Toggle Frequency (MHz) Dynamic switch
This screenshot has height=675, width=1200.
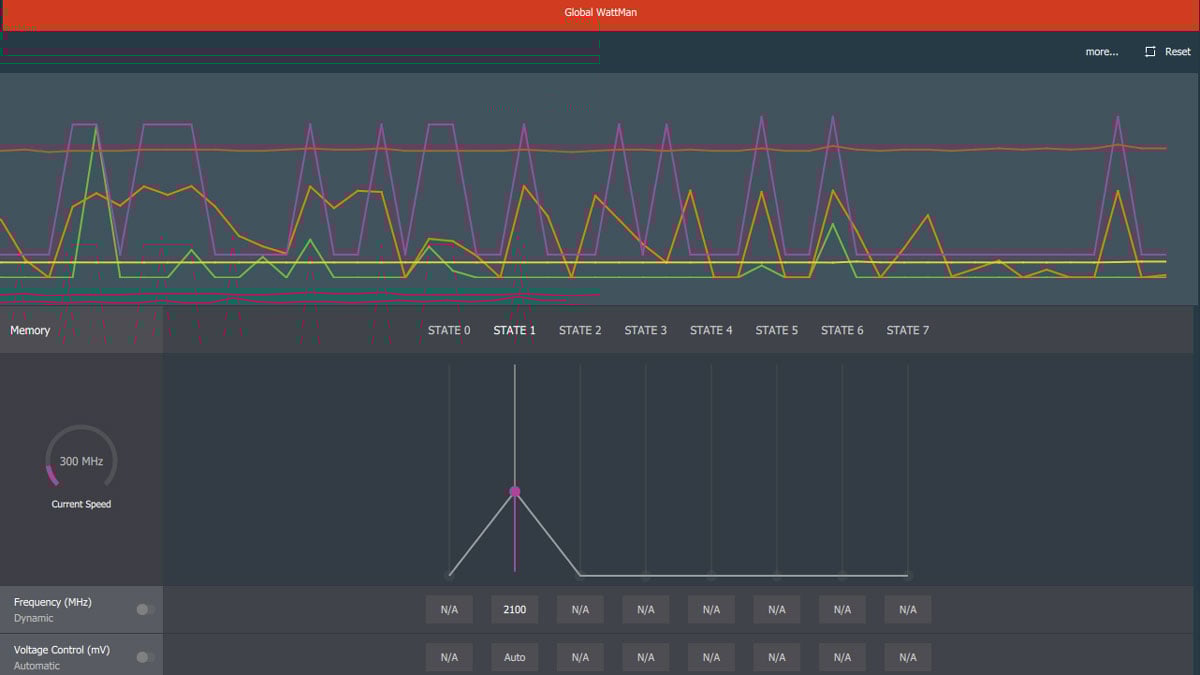(146, 609)
